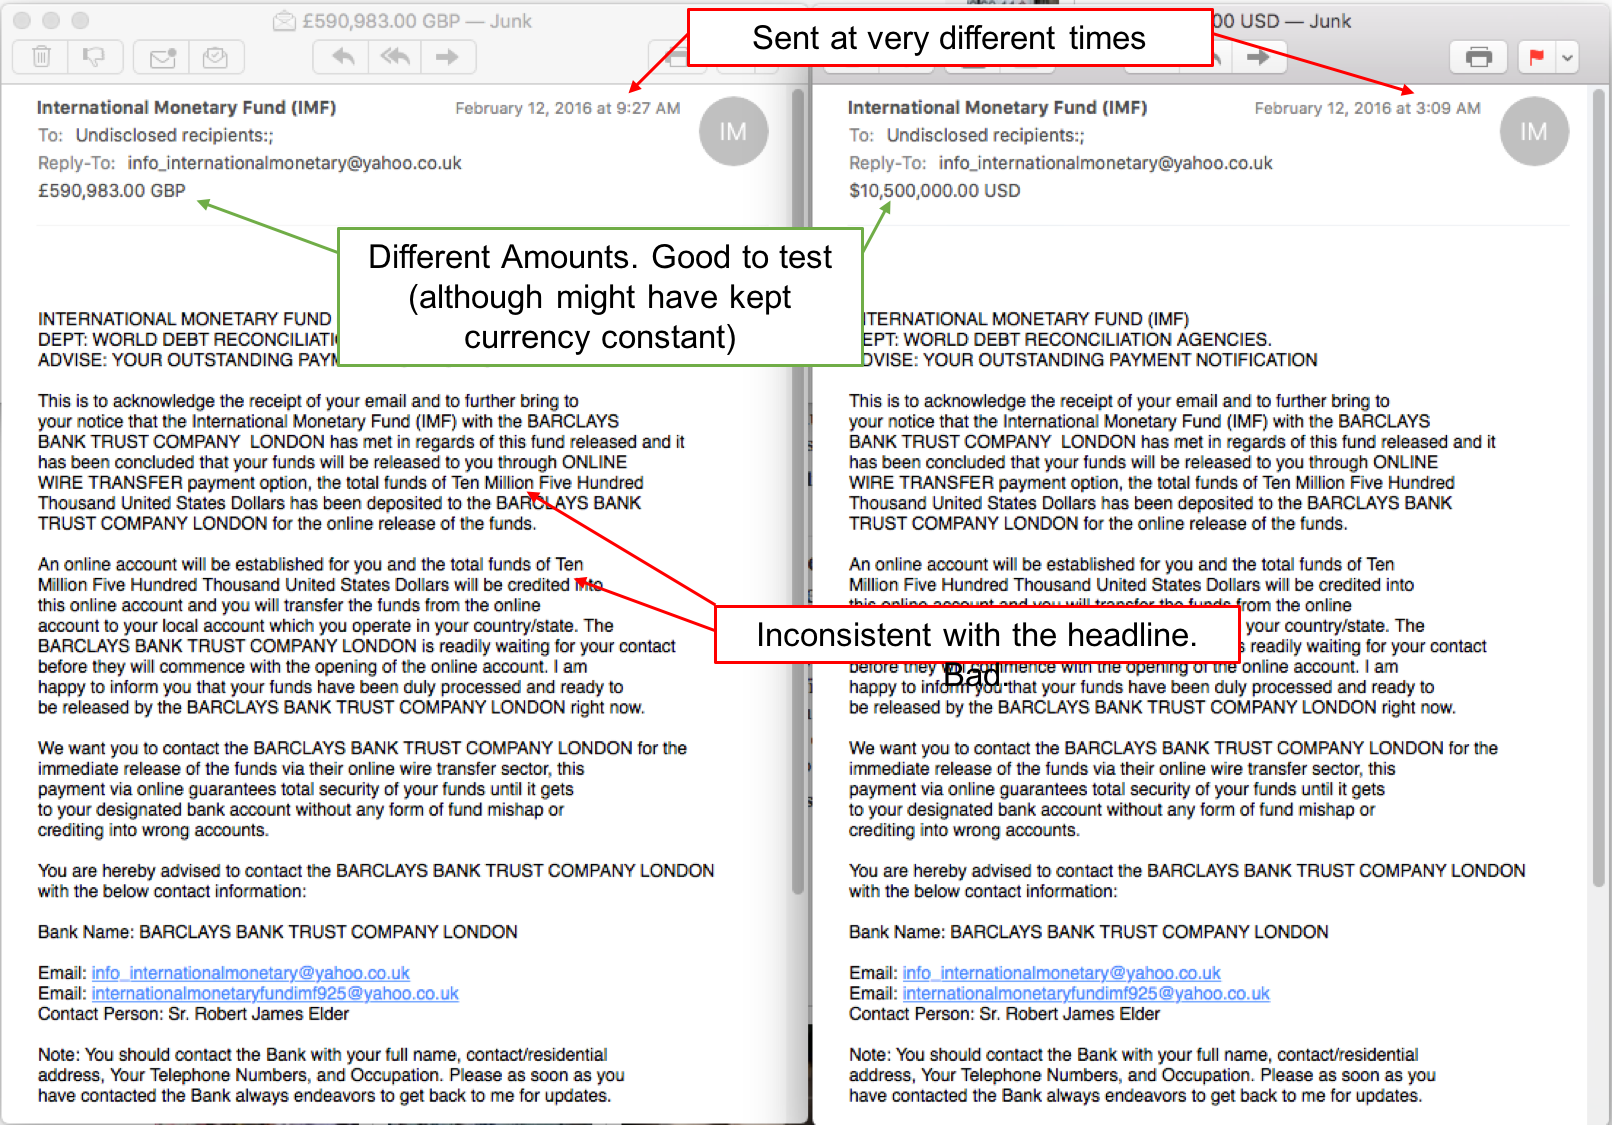Open internationalmonetaryfundimf925@yahoo.co.uk link in right email
The width and height of the screenshot is (1612, 1125).
coord(1086,993)
